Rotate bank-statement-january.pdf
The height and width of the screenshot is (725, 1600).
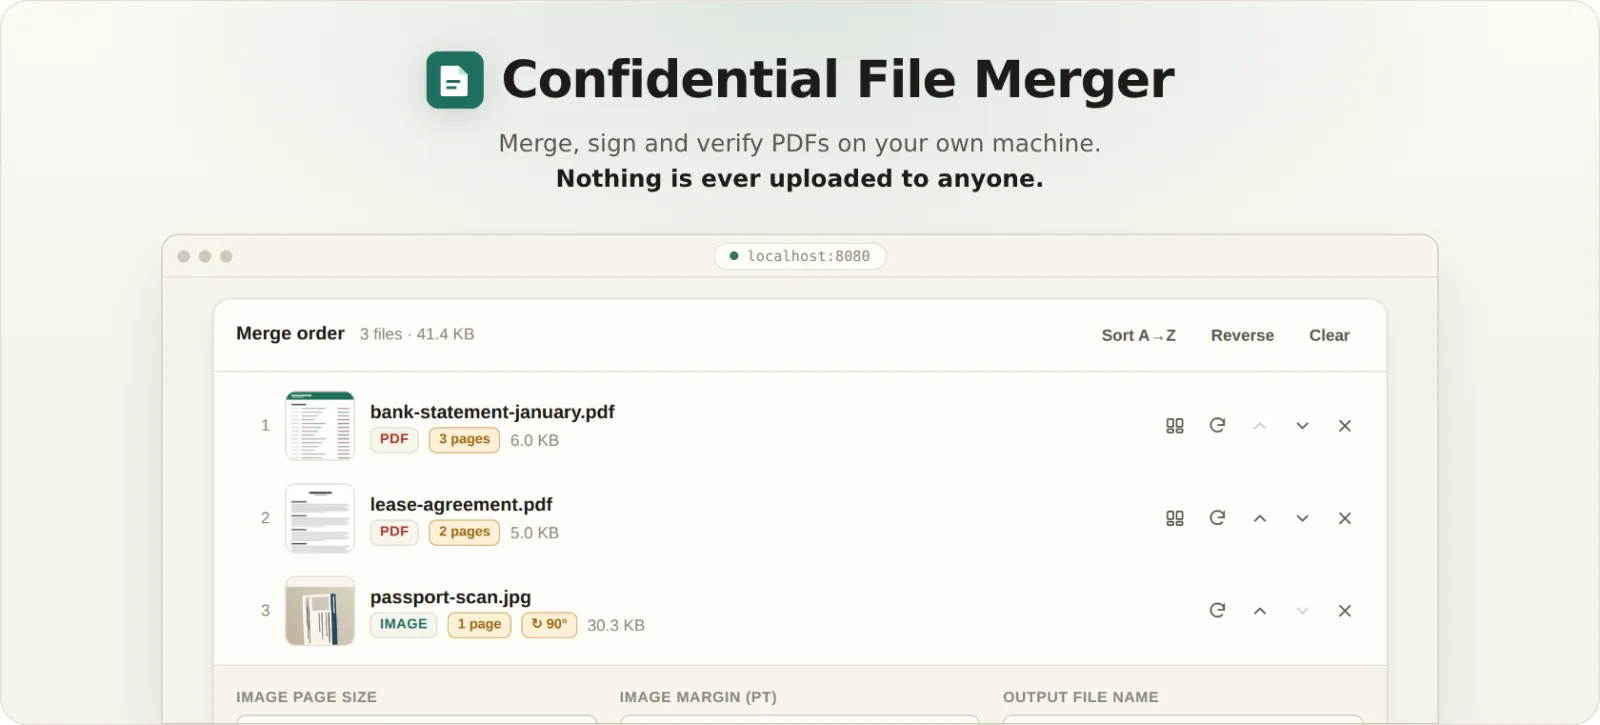click(1217, 426)
